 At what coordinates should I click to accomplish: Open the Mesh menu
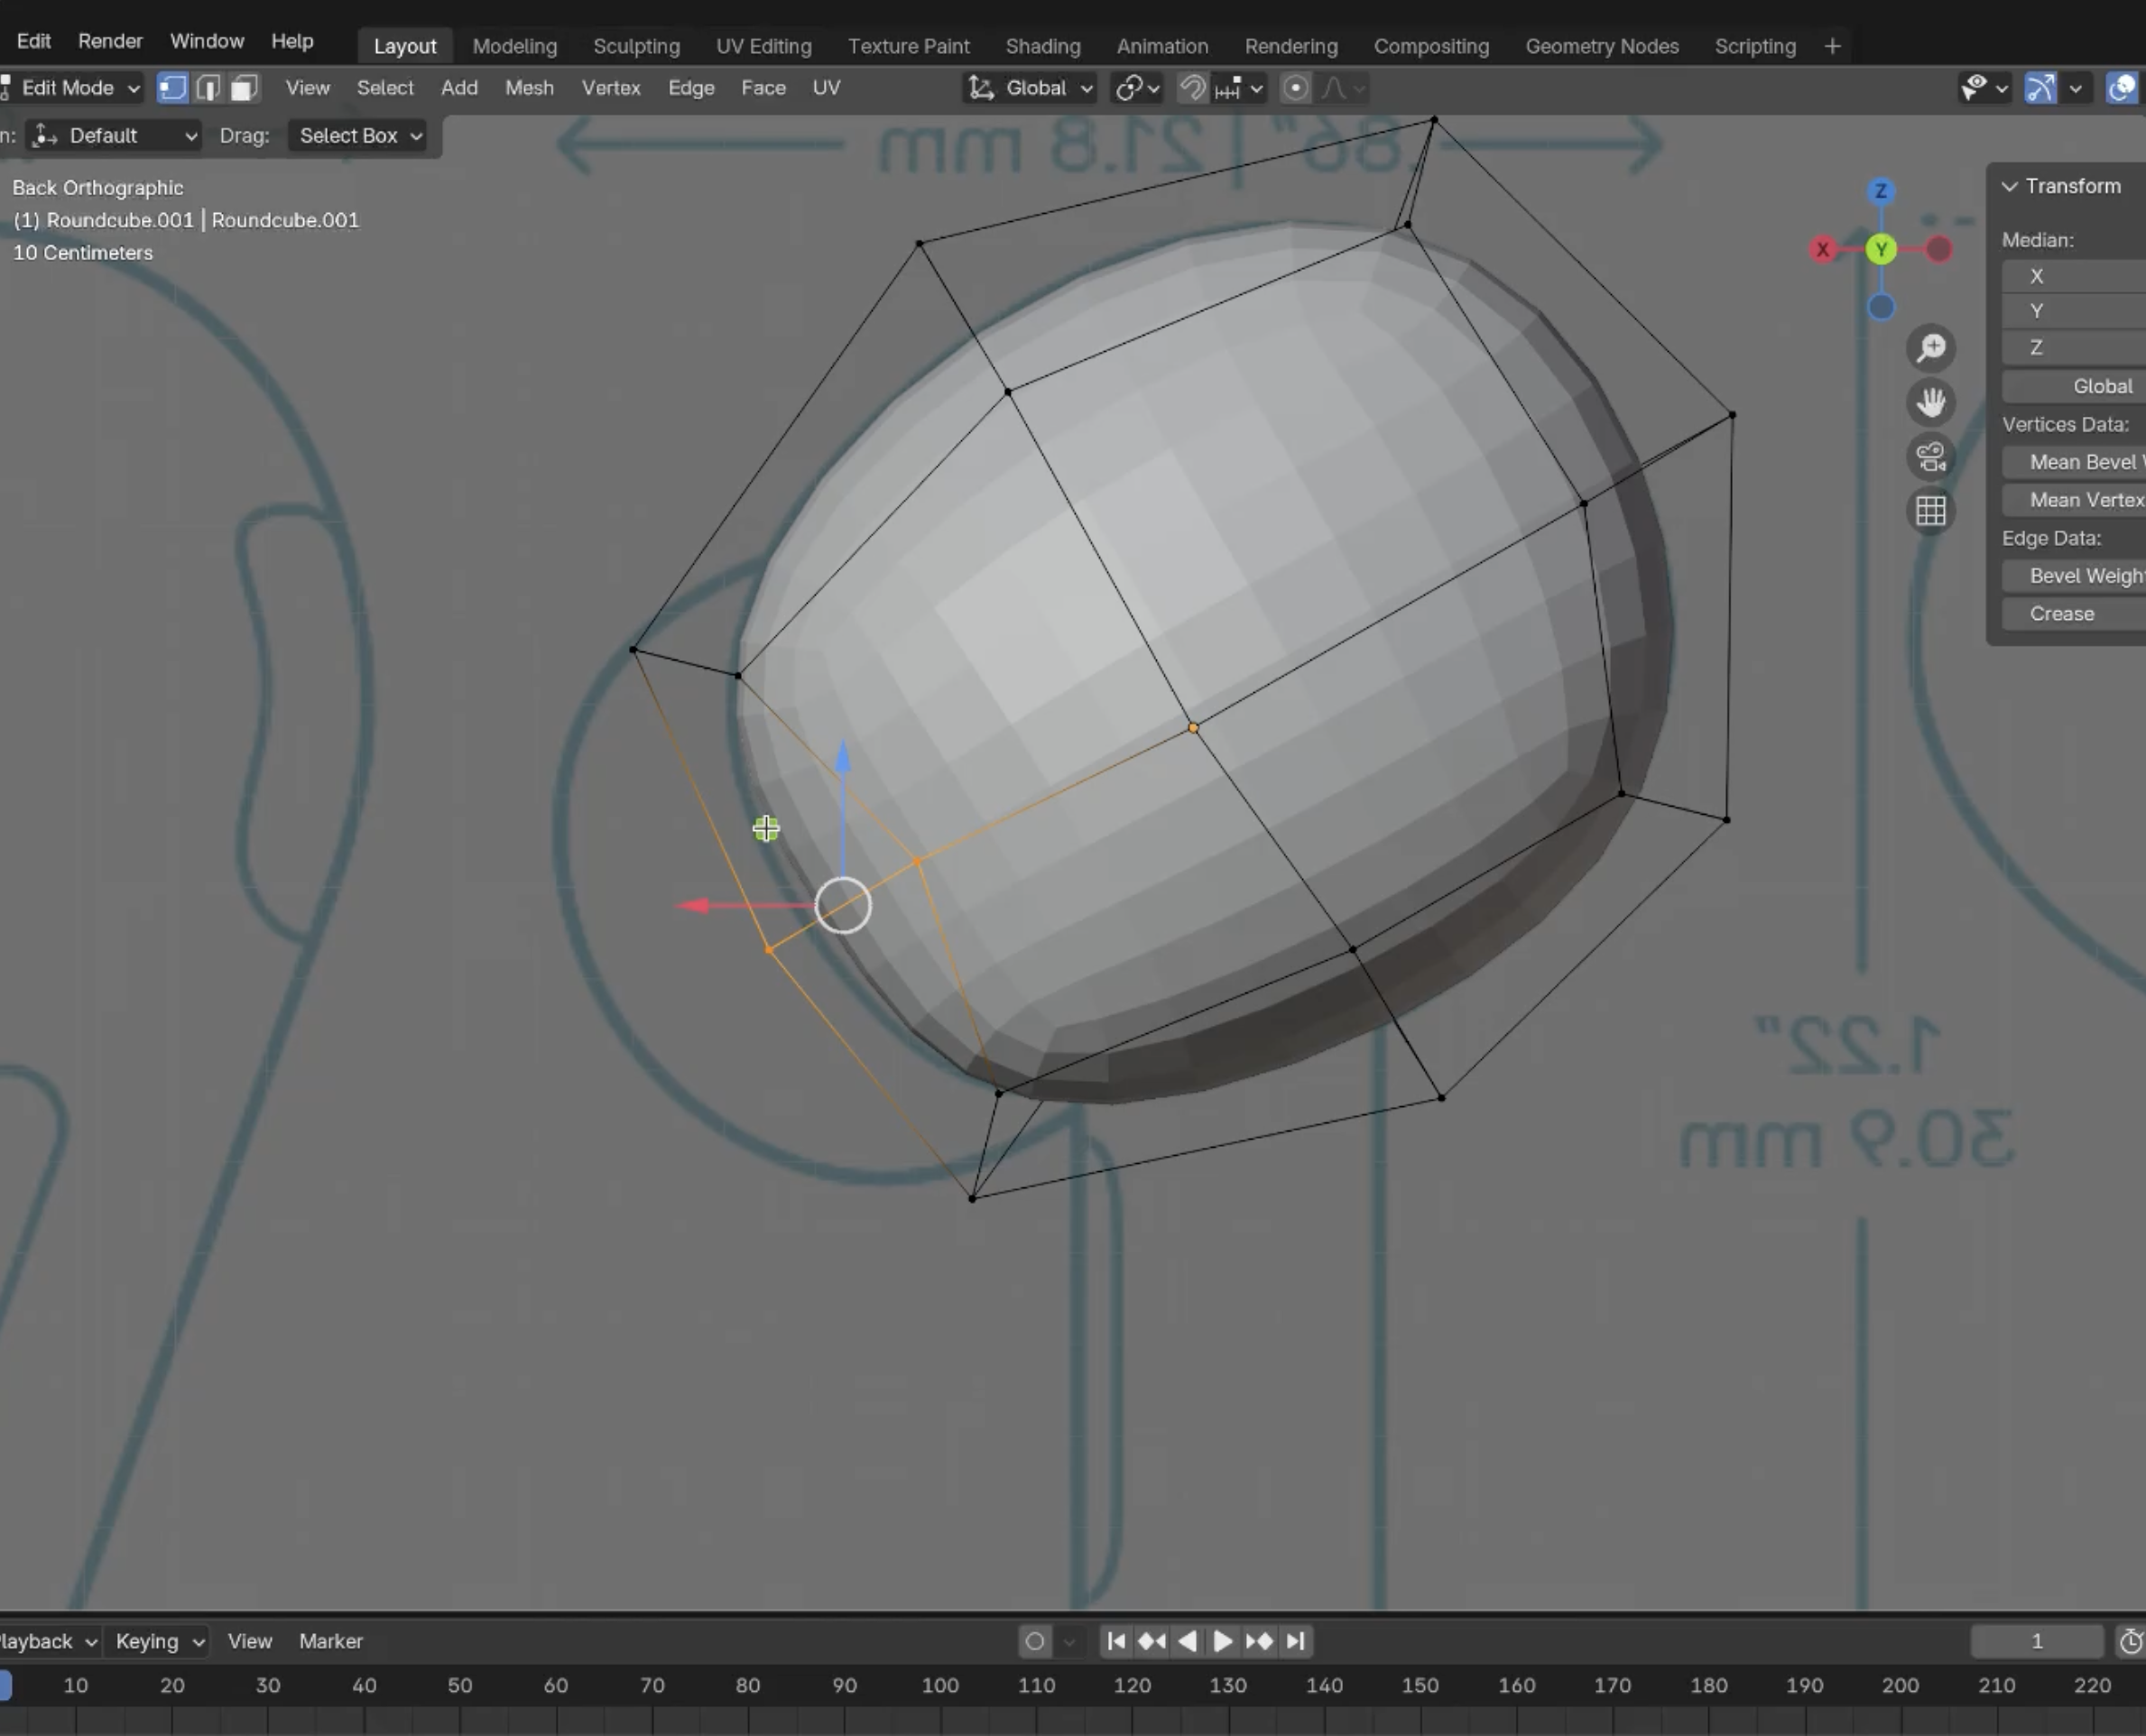(528, 88)
